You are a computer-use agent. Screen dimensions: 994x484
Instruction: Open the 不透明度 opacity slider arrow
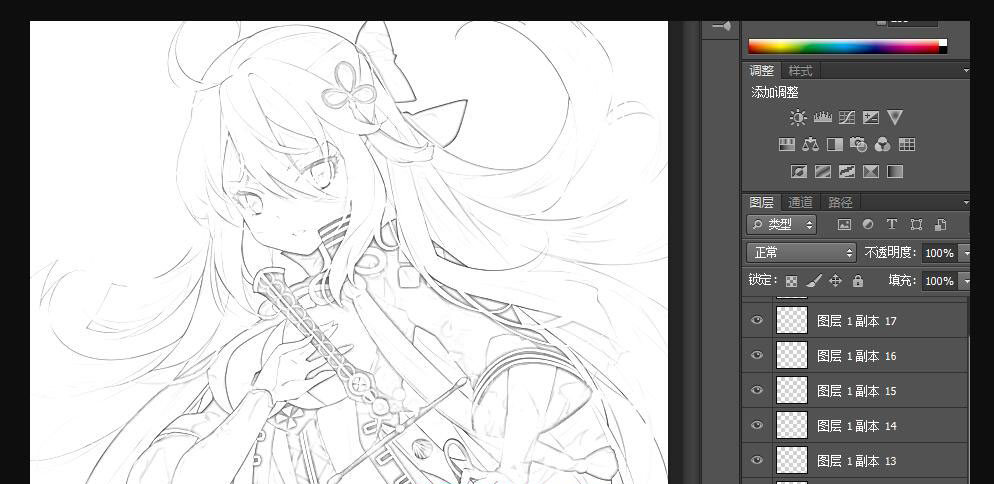[x=965, y=253]
